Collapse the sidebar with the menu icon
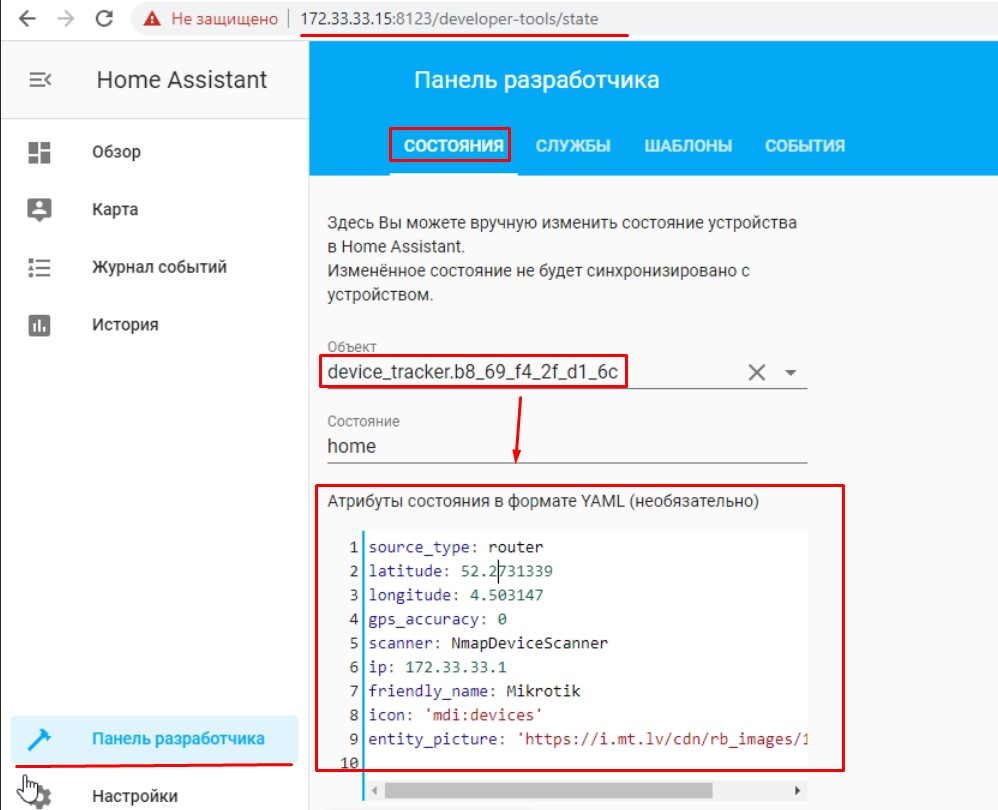The image size is (998, 810). pyautogui.click(x=40, y=80)
